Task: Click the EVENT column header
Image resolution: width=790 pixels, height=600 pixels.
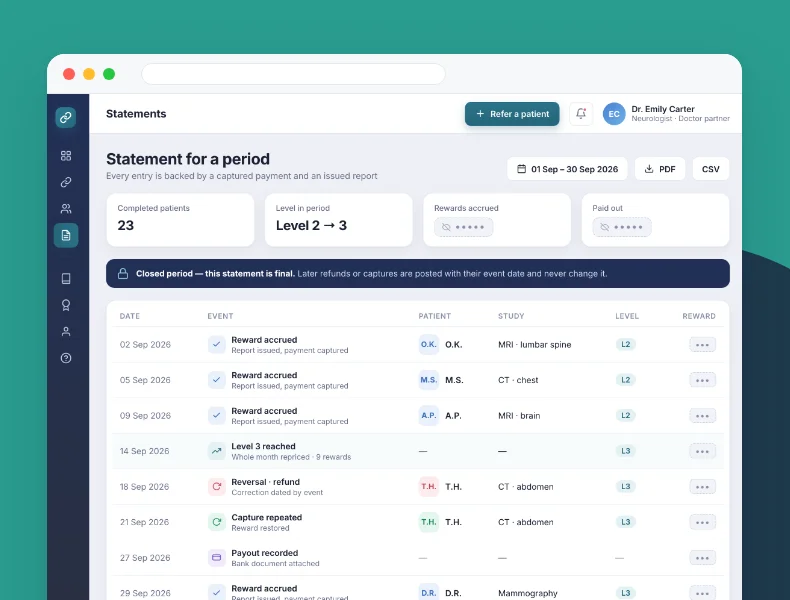Action: [x=220, y=316]
